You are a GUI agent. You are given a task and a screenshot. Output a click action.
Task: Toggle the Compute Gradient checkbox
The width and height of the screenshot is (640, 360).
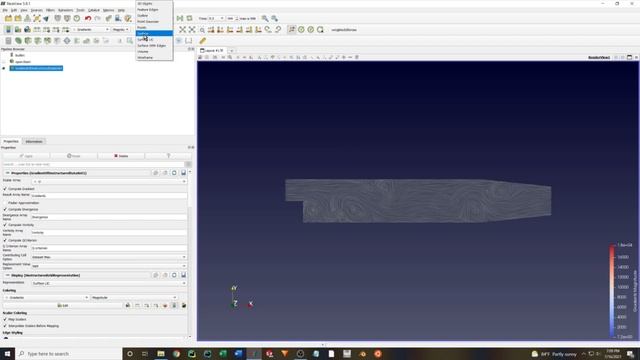[x=5, y=189]
